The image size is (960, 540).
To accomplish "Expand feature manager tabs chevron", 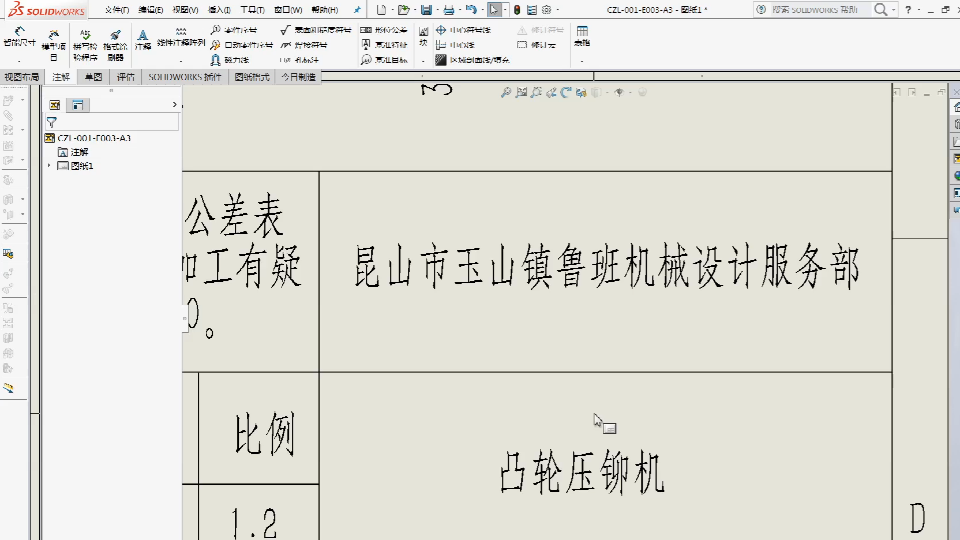I will point(174,105).
